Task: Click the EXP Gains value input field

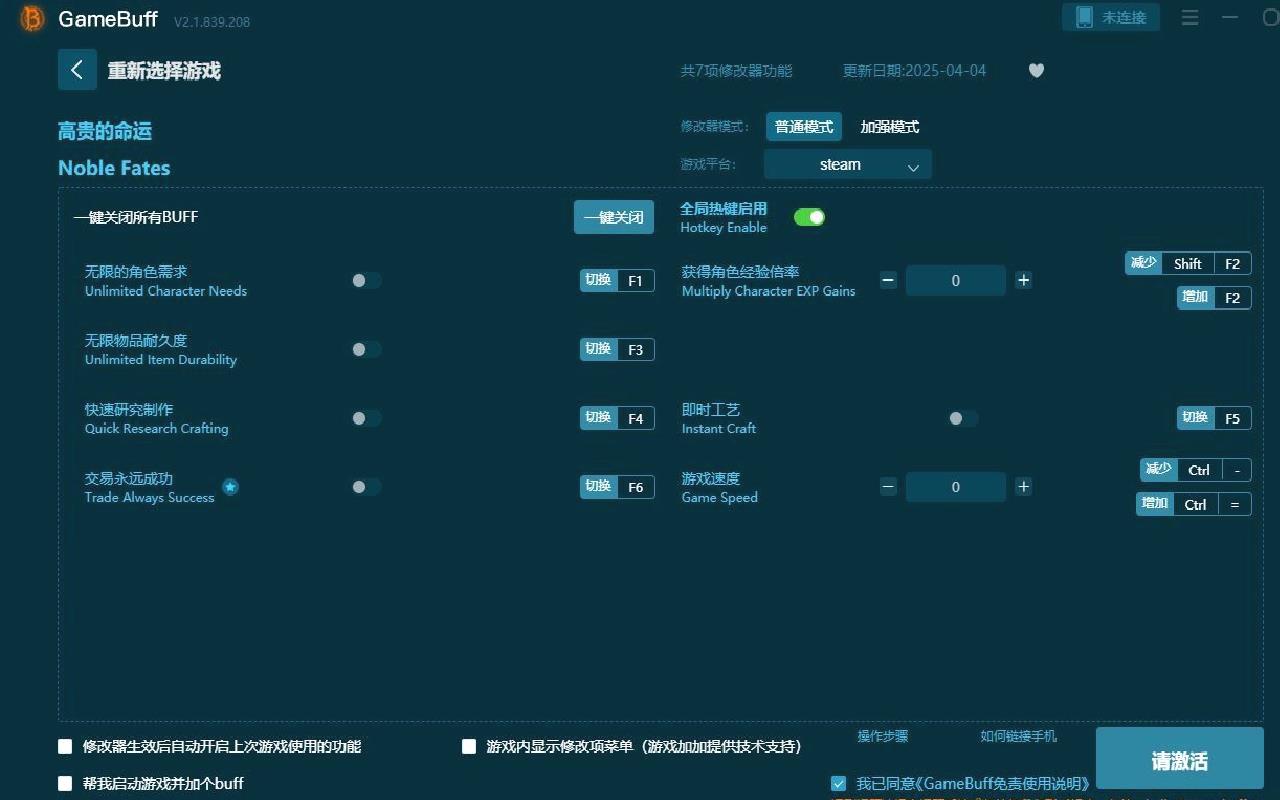Action: (x=955, y=281)
